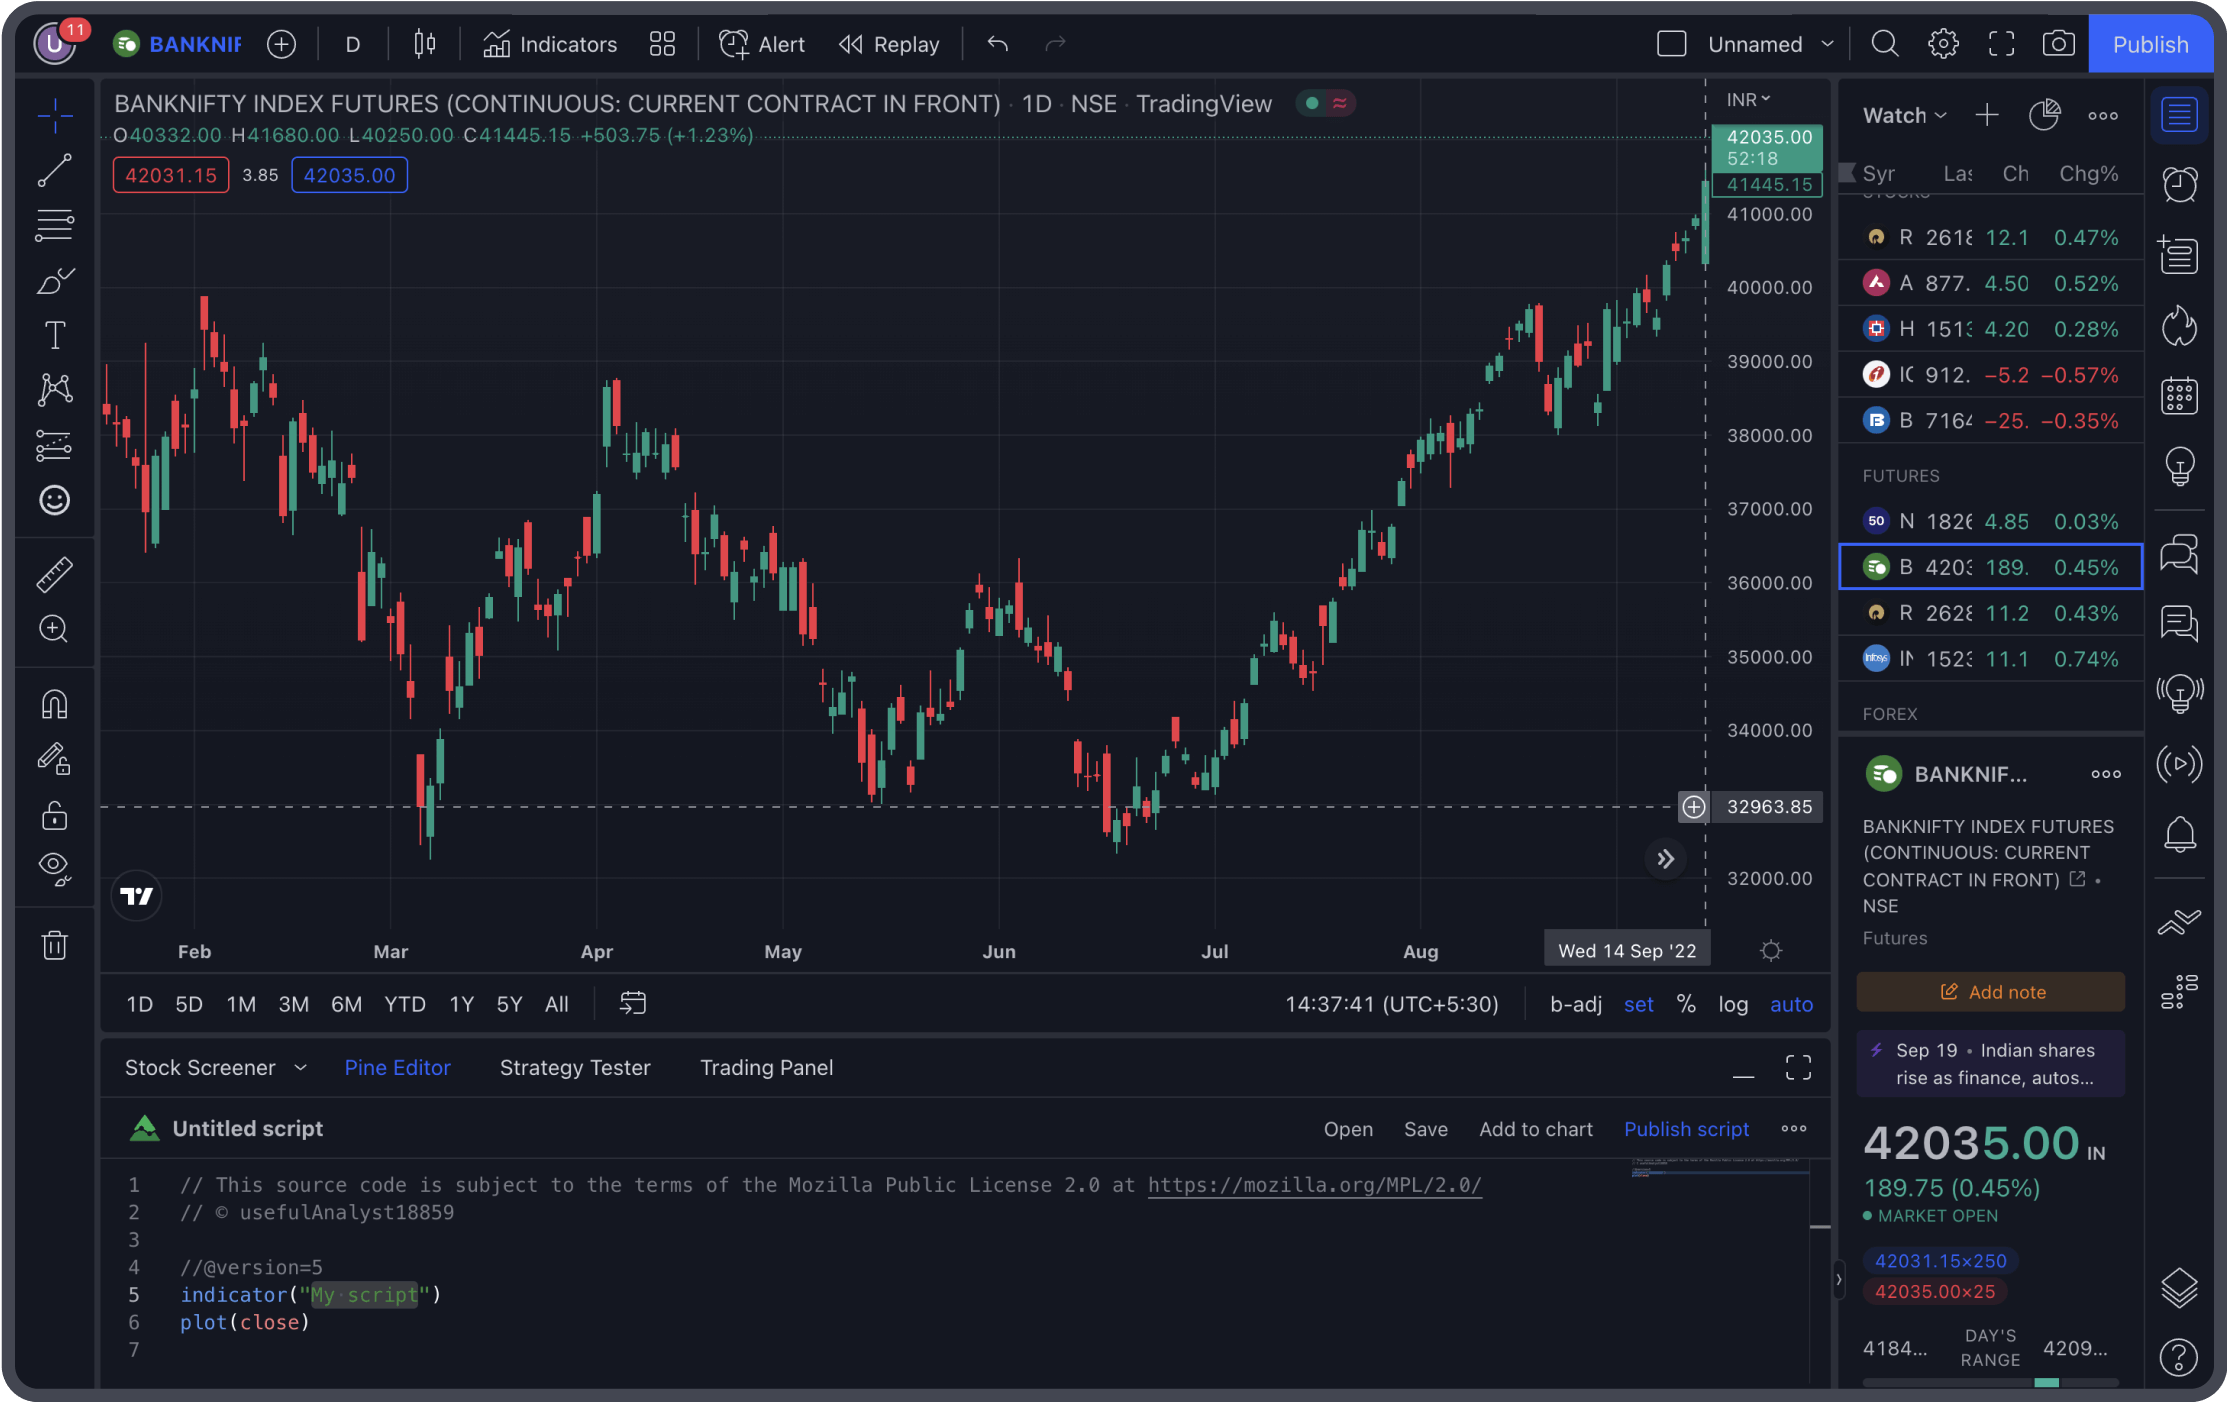Maximize the bottom panel
This screenshot has height=1402, width=2227.
pyautogui.click(x=1798, y=1068)
